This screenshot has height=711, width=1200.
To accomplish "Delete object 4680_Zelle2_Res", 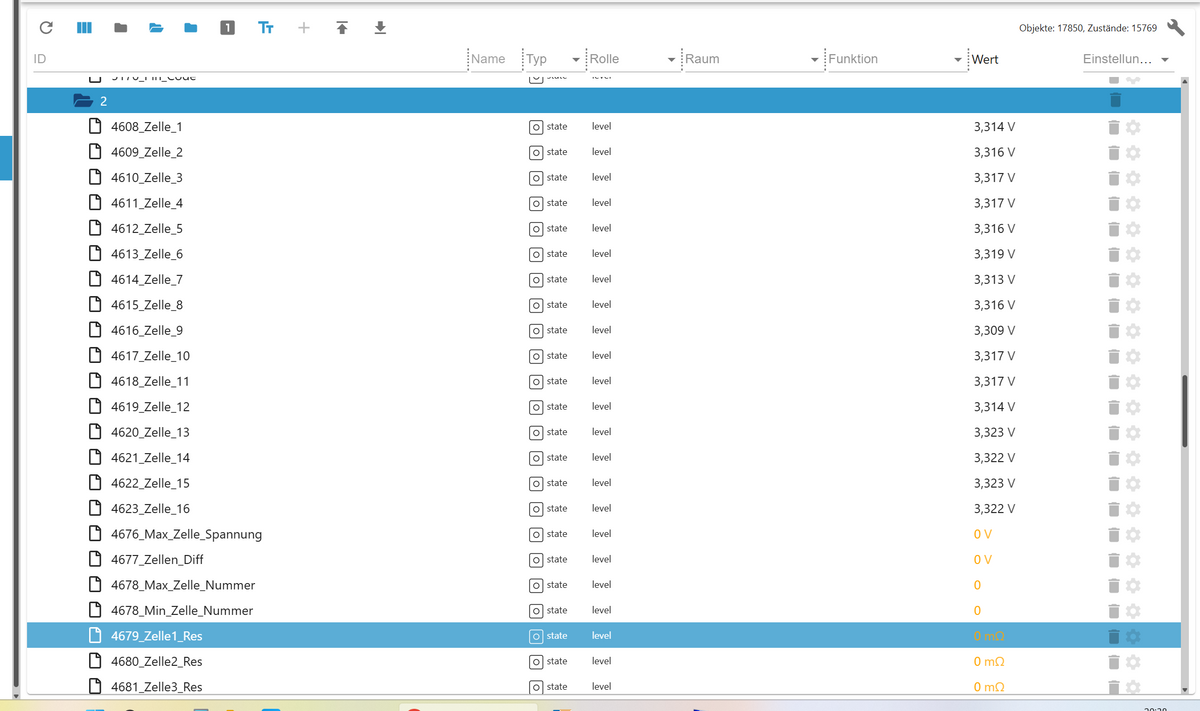I will pos(1113,662).
